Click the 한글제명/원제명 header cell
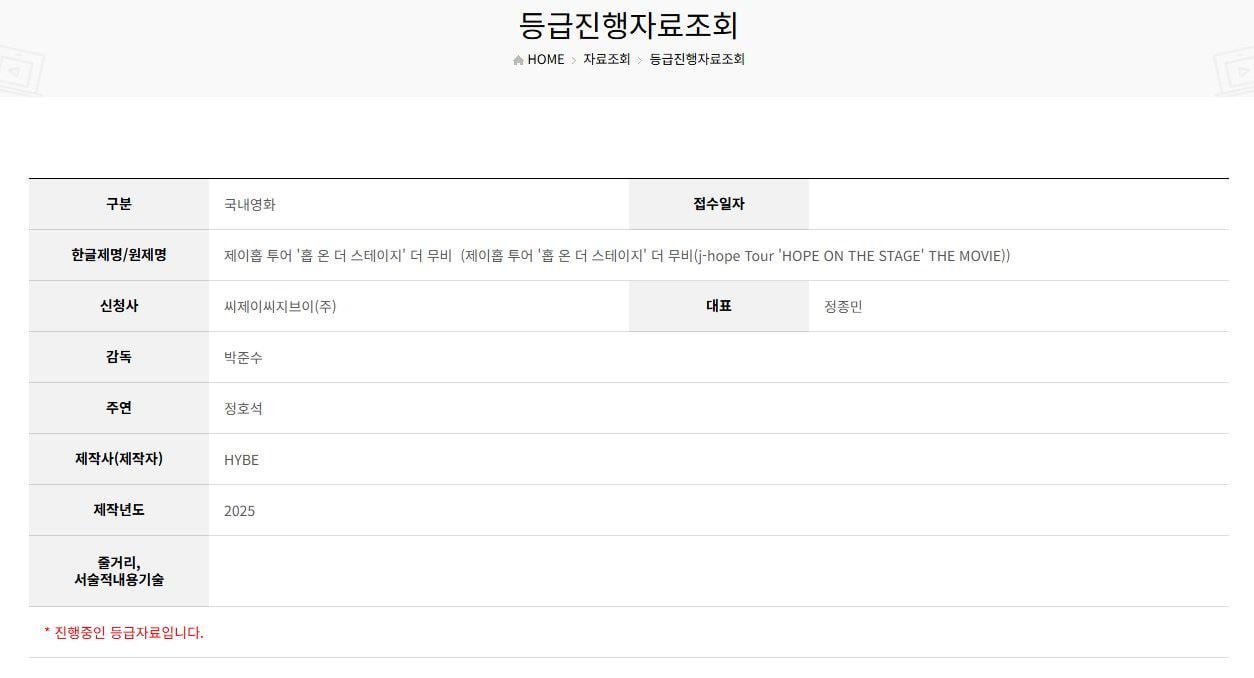This screenshot has height=678, width=1254. (119, 255)
